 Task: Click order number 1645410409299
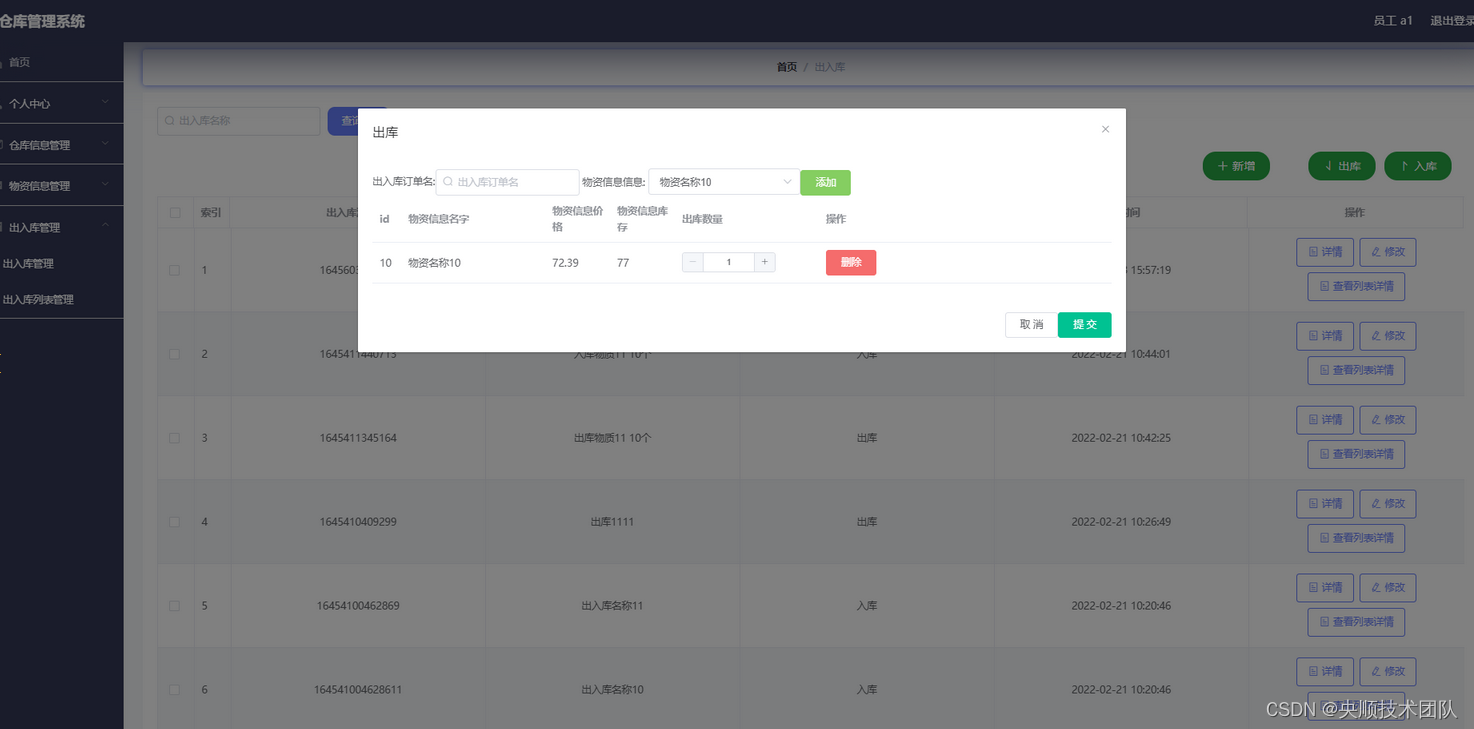coord(358,522)
